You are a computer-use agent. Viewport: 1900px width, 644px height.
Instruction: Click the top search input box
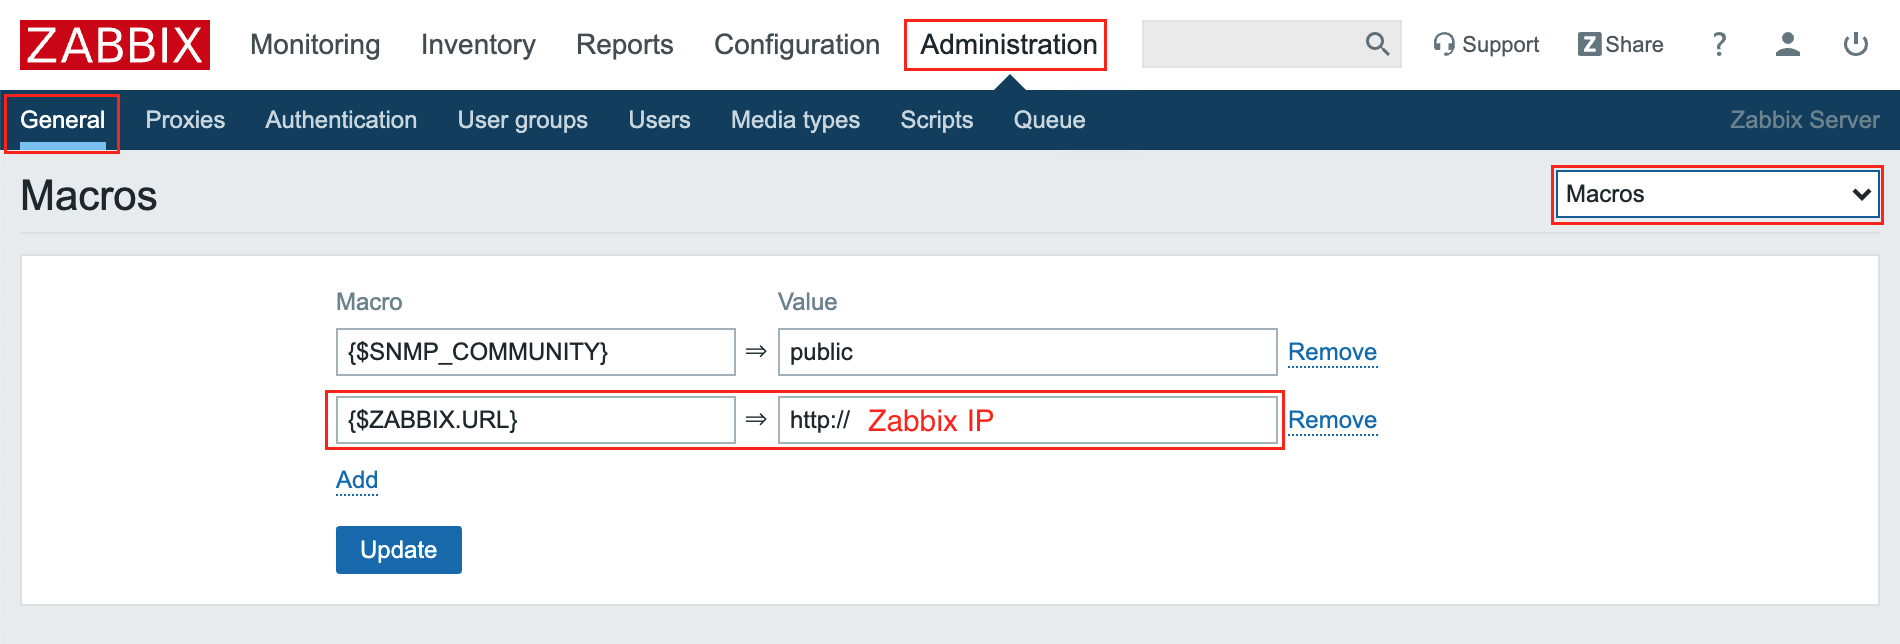1250,45
